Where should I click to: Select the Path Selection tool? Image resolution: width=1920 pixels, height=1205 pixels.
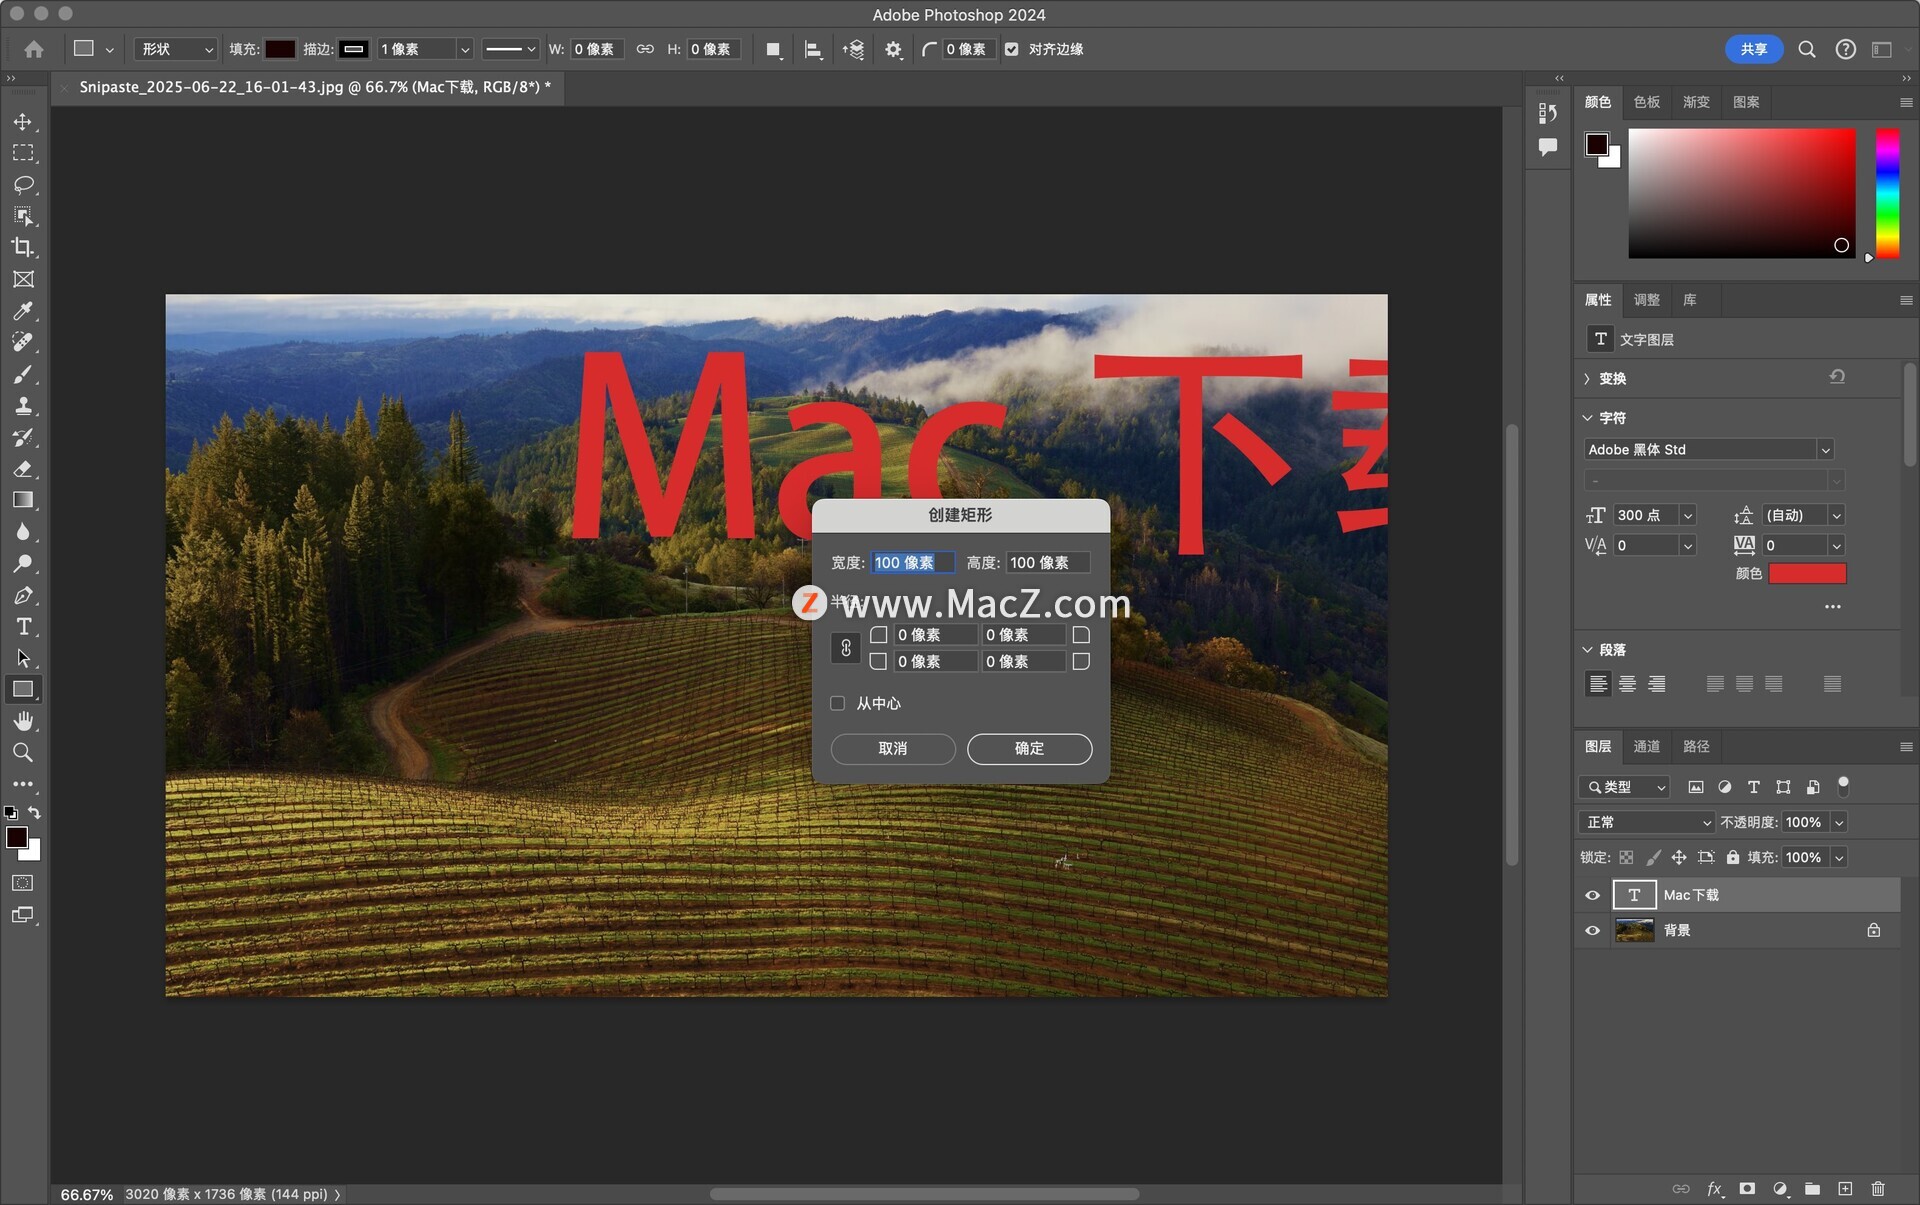coord(22,658)
